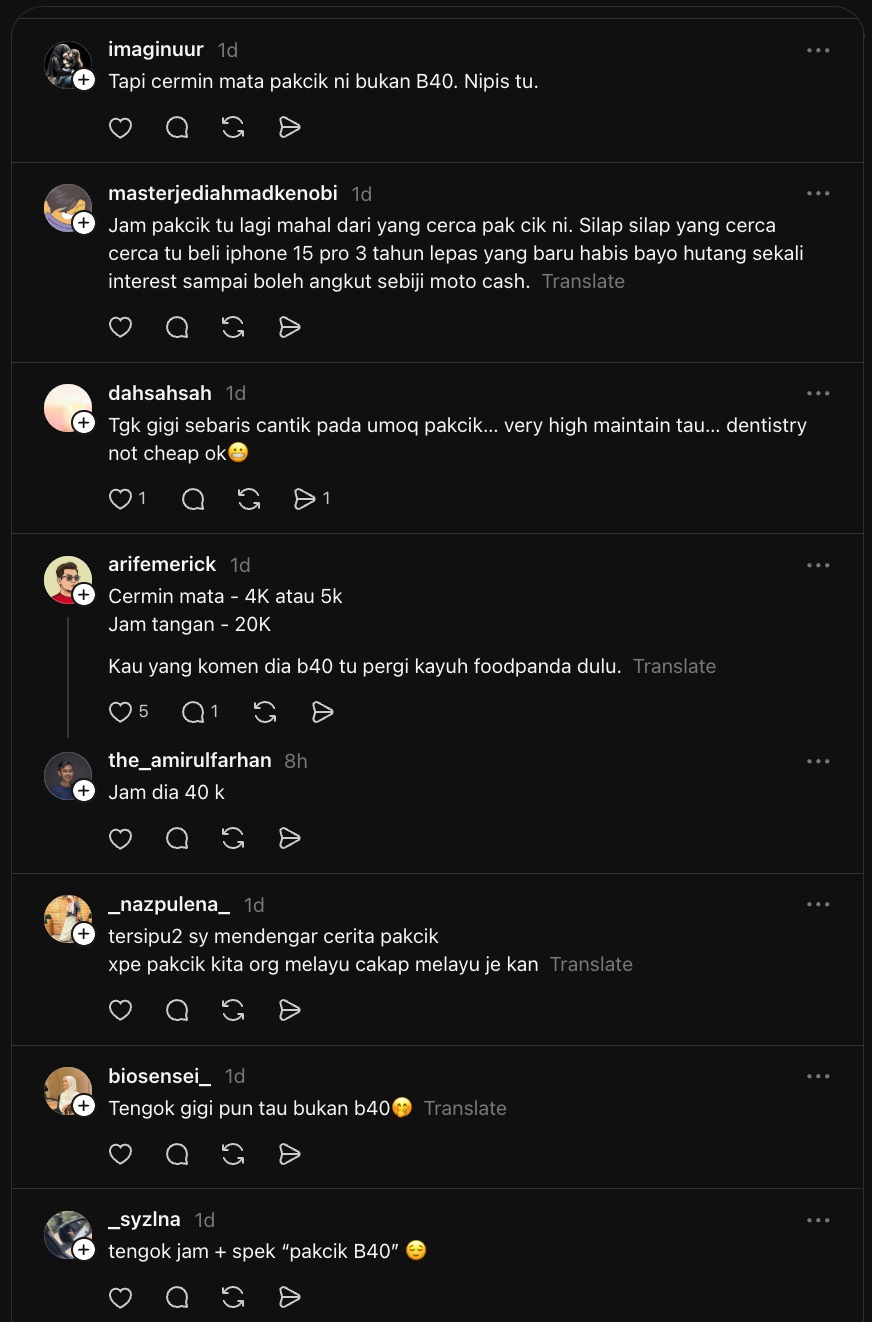
Task: Like imaginuur's comment with the heart icon
Action: 120,127
